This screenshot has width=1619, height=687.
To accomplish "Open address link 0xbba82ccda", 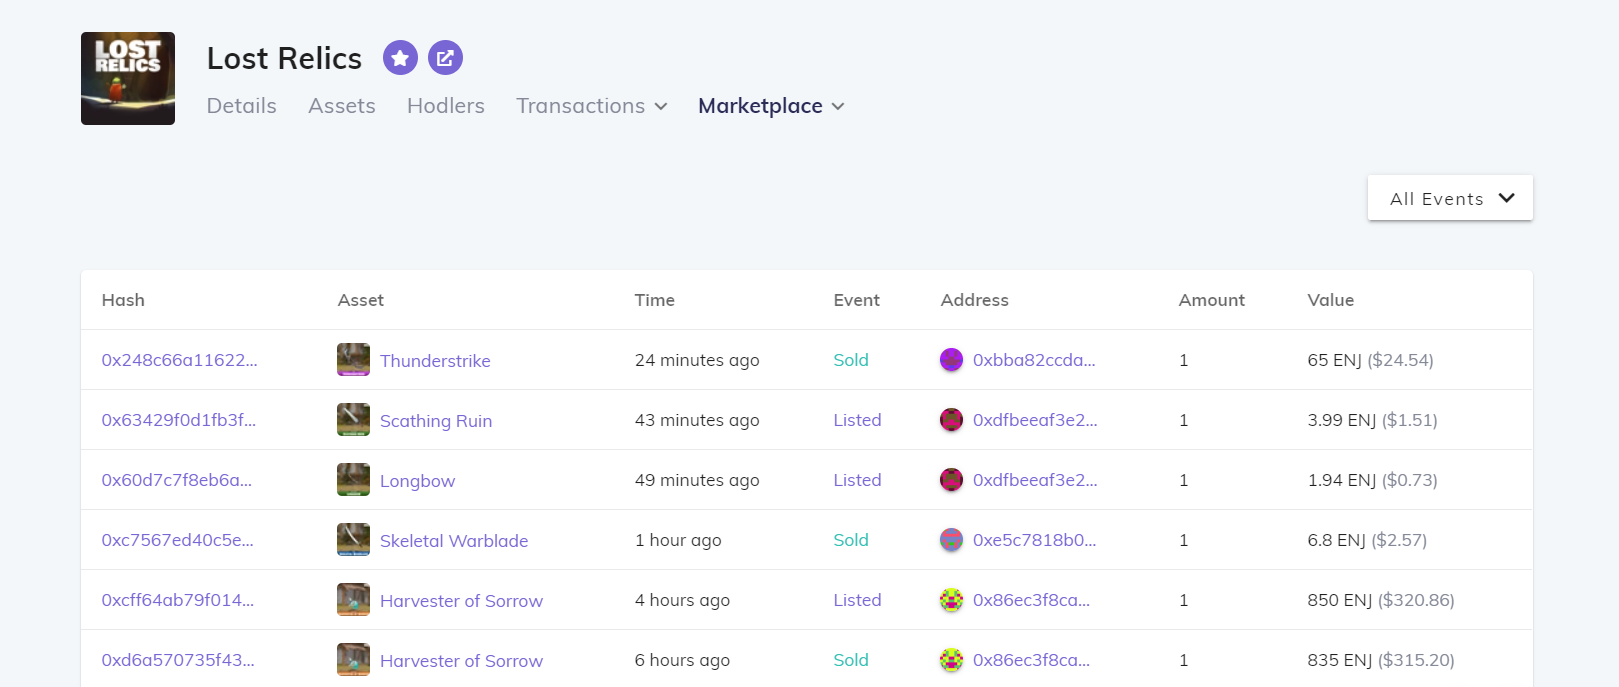I will point(1034,360).
